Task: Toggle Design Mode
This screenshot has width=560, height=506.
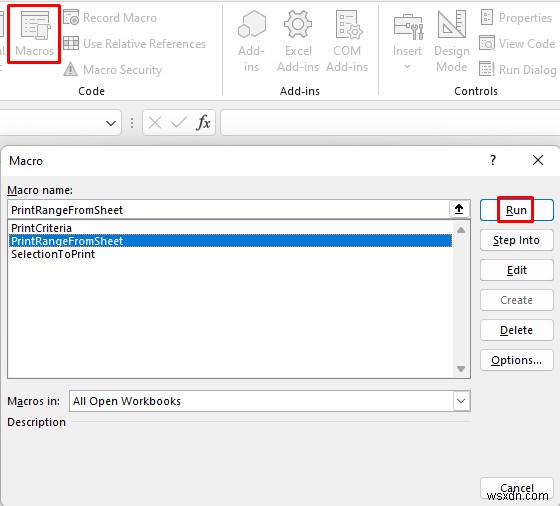Action: (x=451, y=41)
